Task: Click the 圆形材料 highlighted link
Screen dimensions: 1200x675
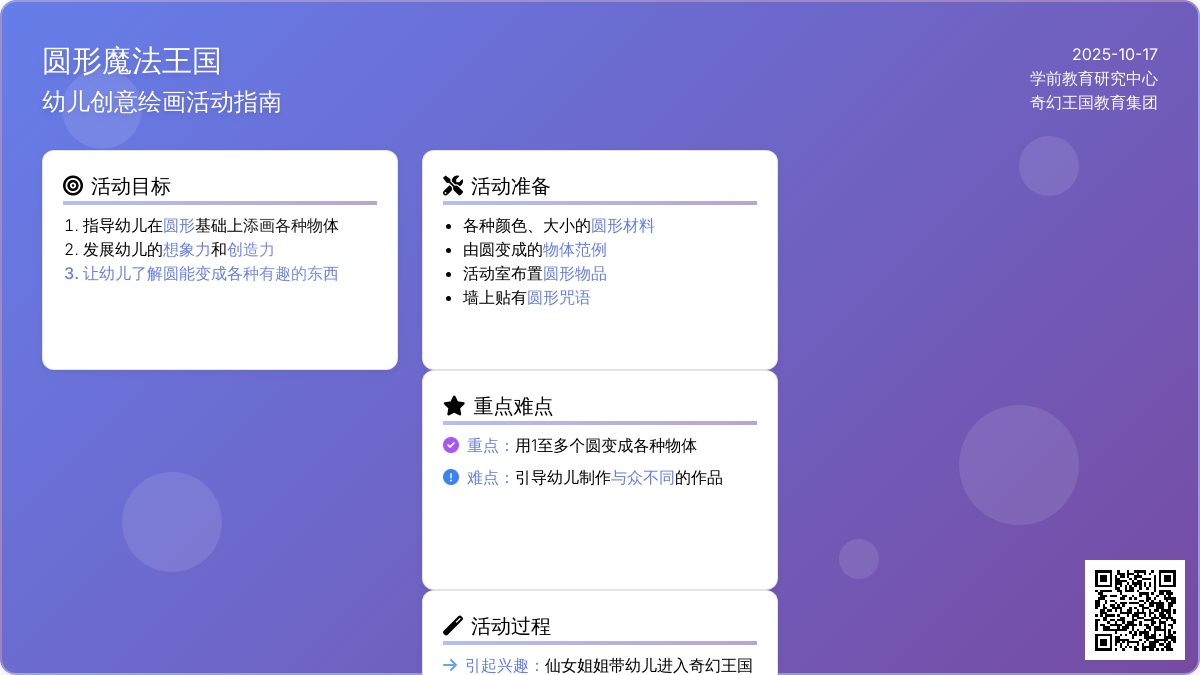Action: coord(622,225)
